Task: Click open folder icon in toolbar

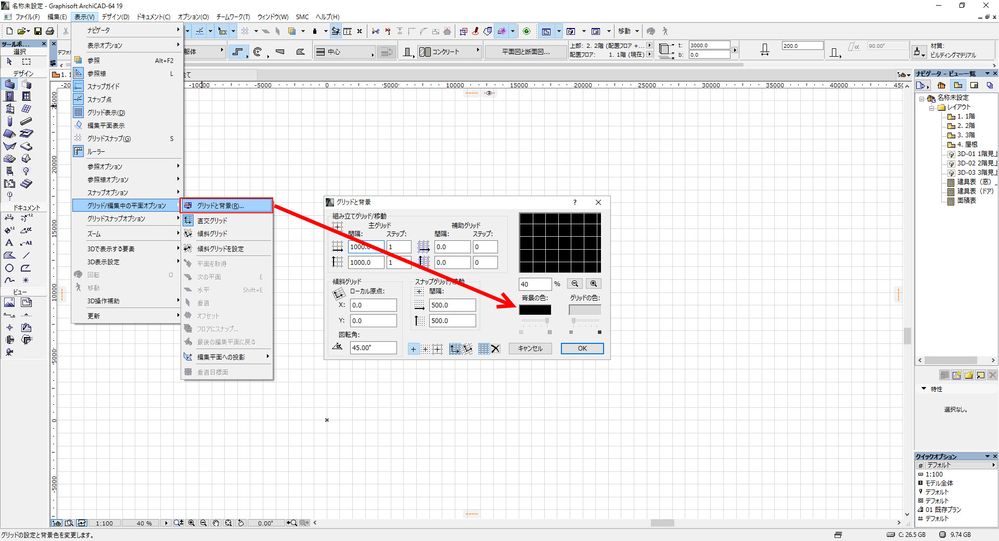Action: click(23, 31)
